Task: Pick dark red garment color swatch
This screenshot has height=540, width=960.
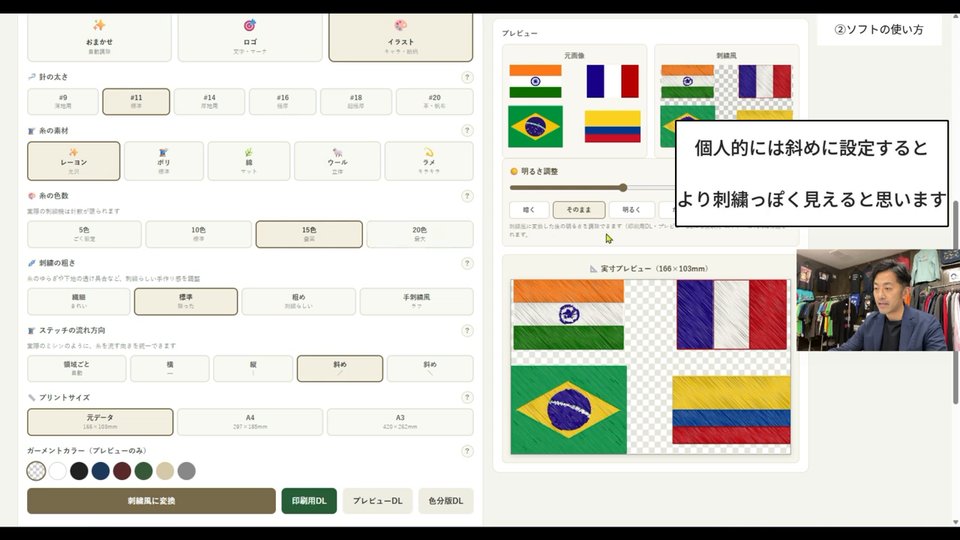Action: pyautogui.click(x=122, y=471)
